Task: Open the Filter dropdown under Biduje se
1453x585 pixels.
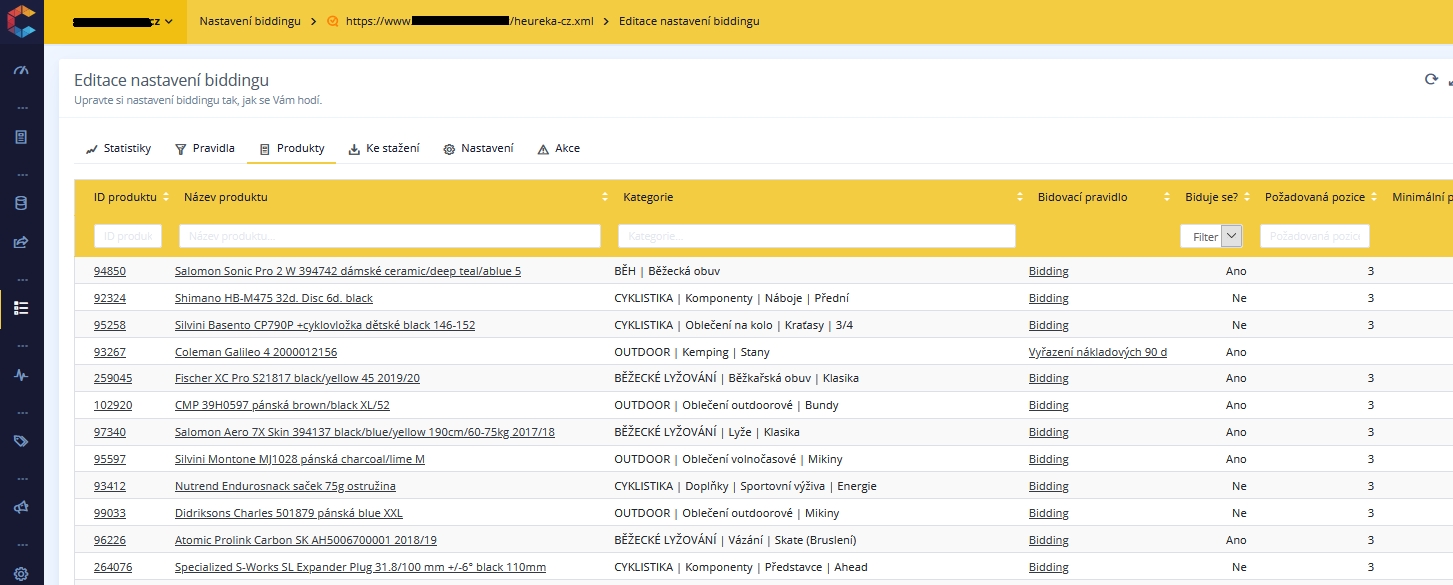Action: [1211, 237]
